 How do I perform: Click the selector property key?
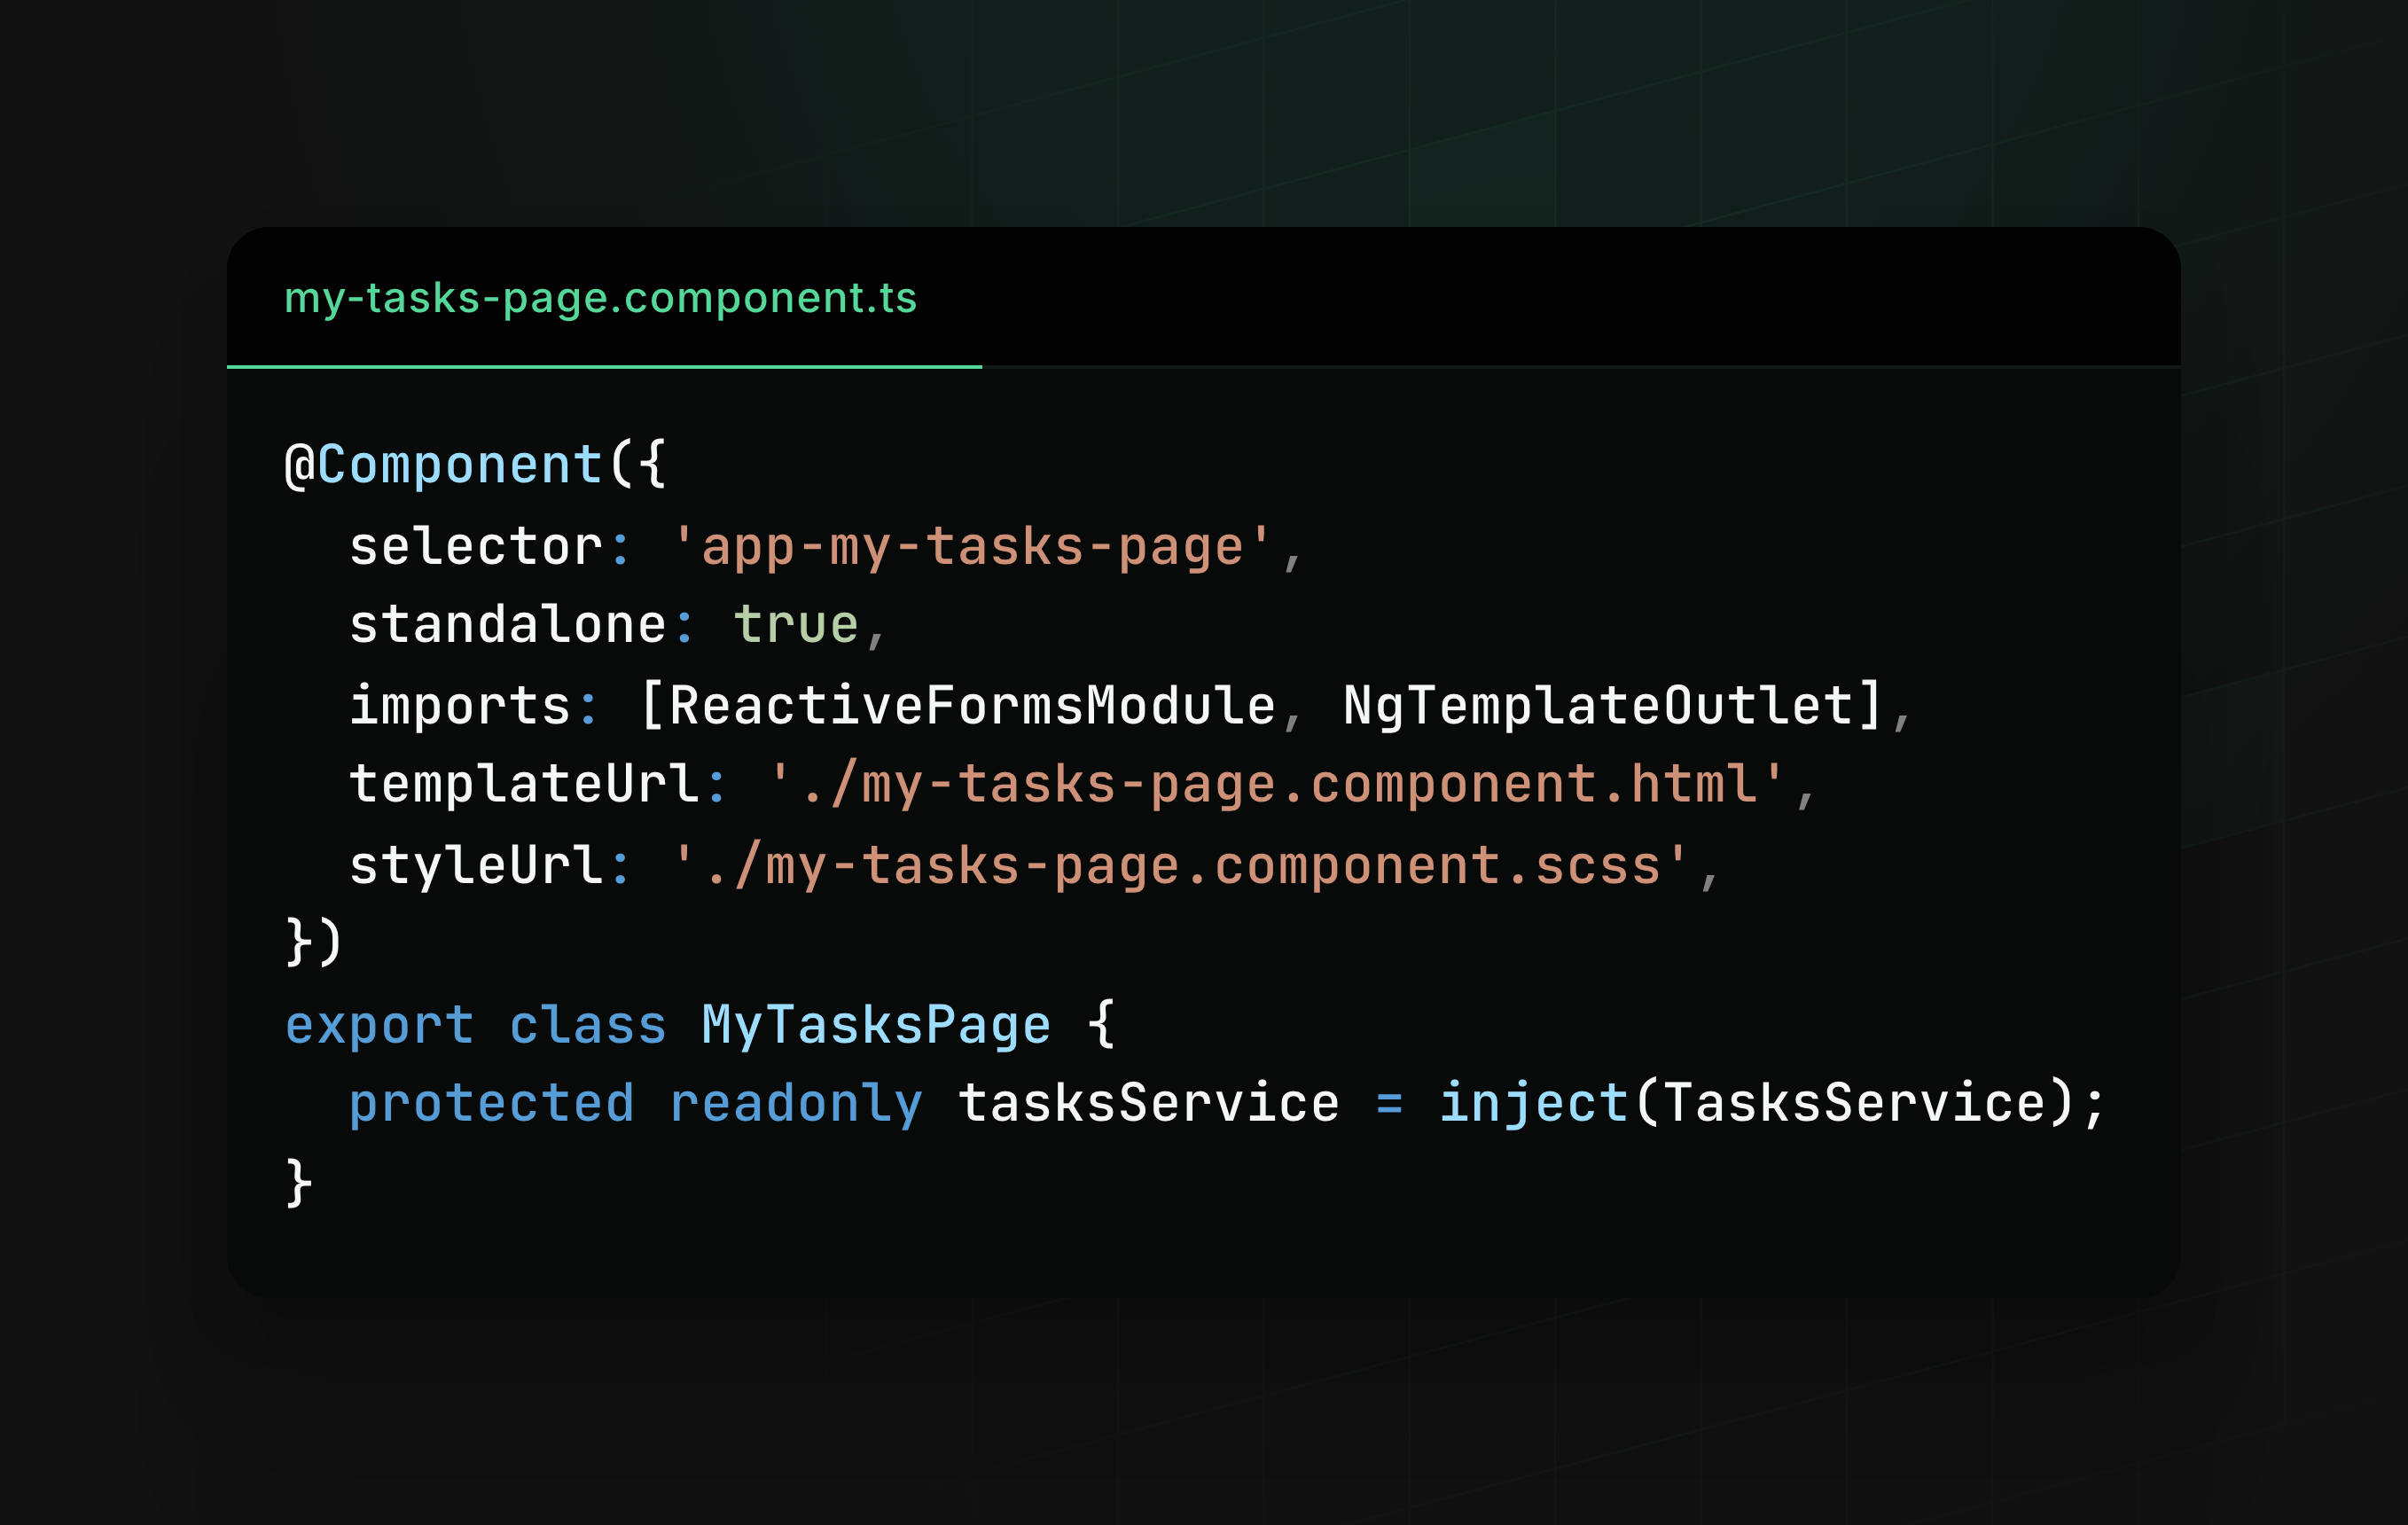[x=476, y=547]
